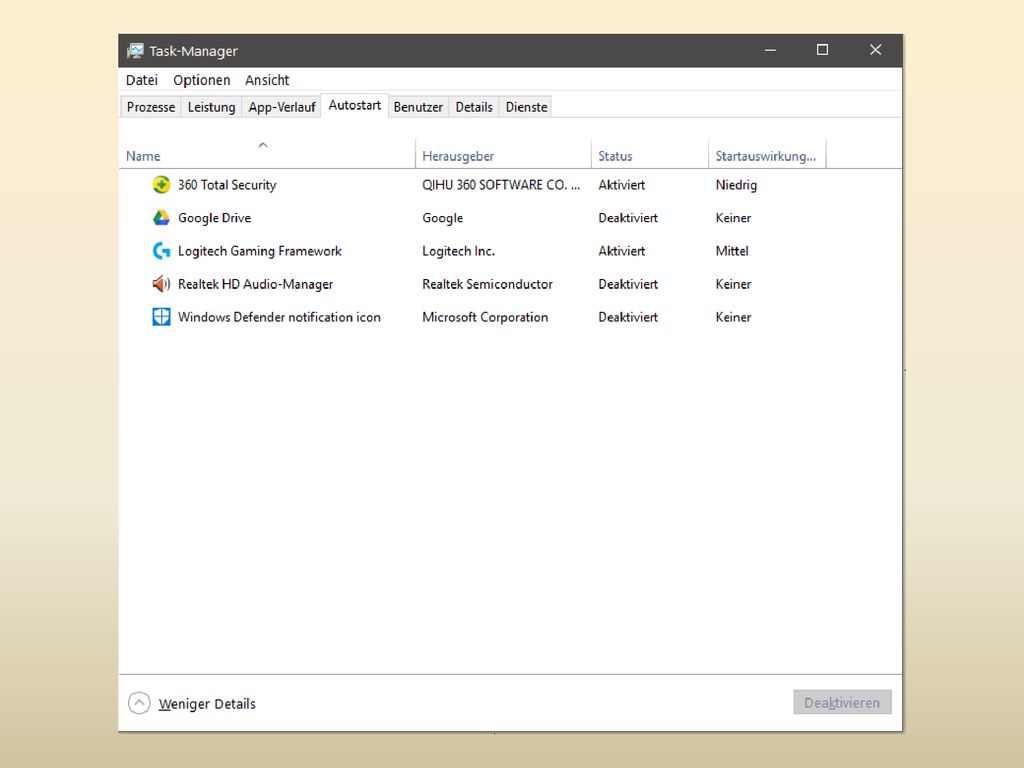This screenshot has width=1024, height=768.
Task: Click the Windows Defender shield icon
Action: pos(161,317)
